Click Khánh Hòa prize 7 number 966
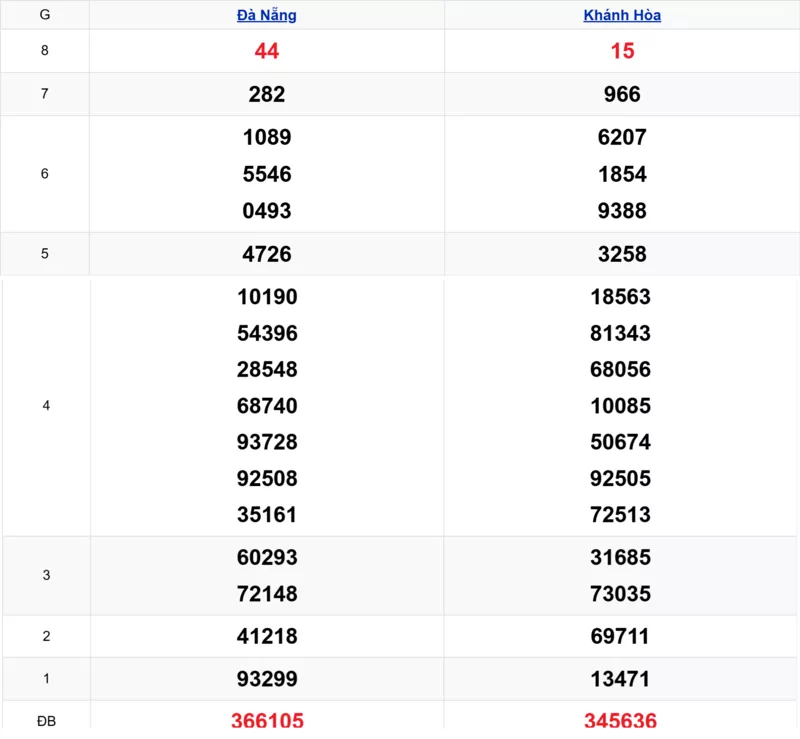This screenshot has width=800, height=739. coord(622,94)
